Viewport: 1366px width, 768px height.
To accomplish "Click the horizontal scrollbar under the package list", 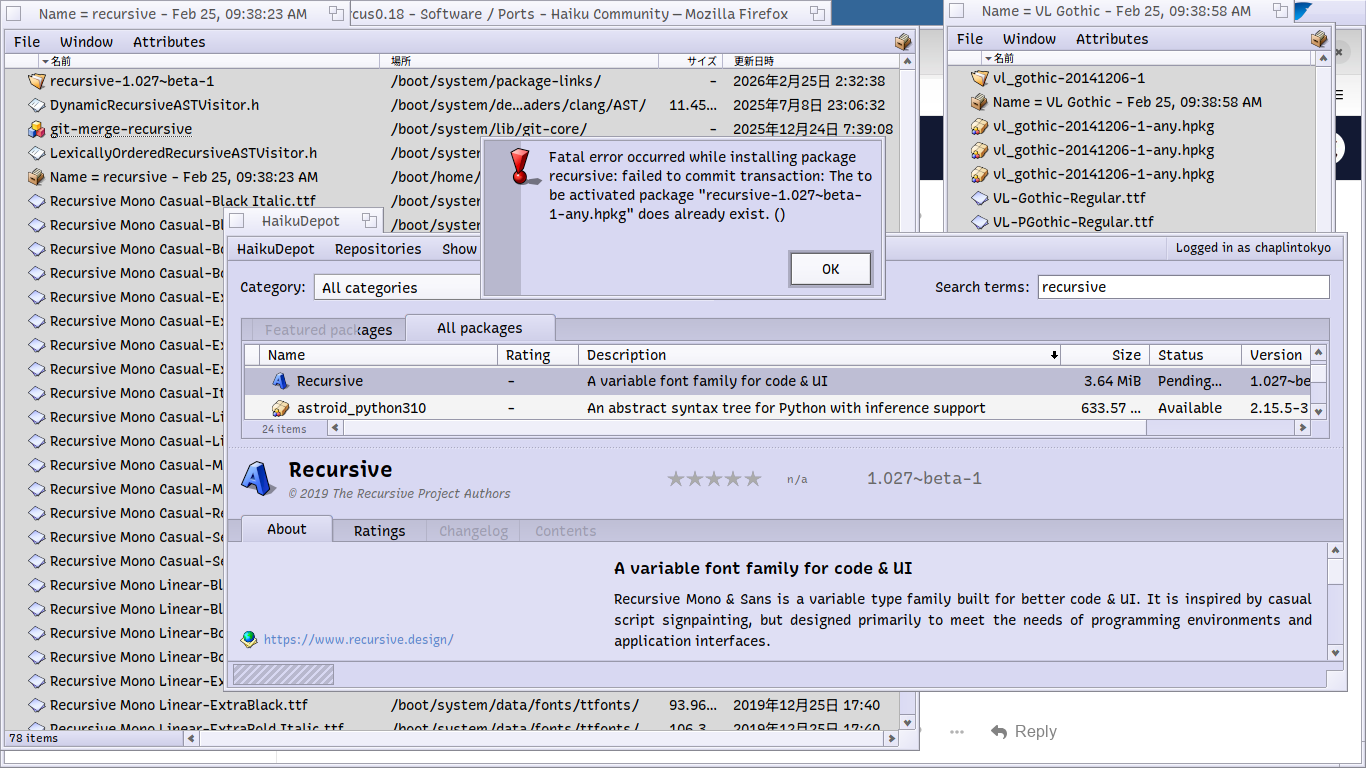I will [x=735, y=428].
